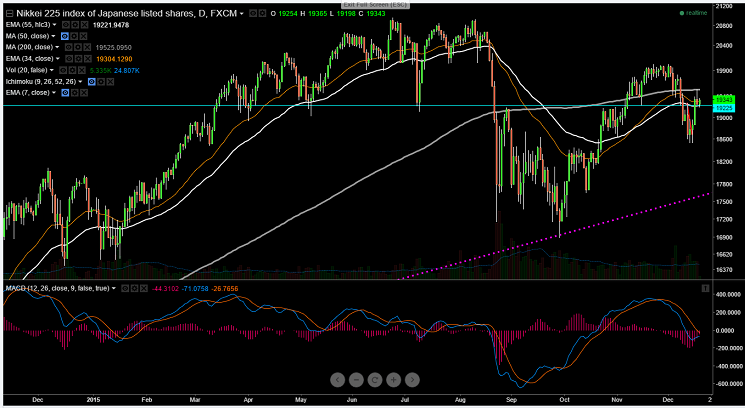Image resolution: width=745 pixels, height=408 pixels.
Task: Open settings gear for EMA (34, close)
Action: click(x=78, y=59)
